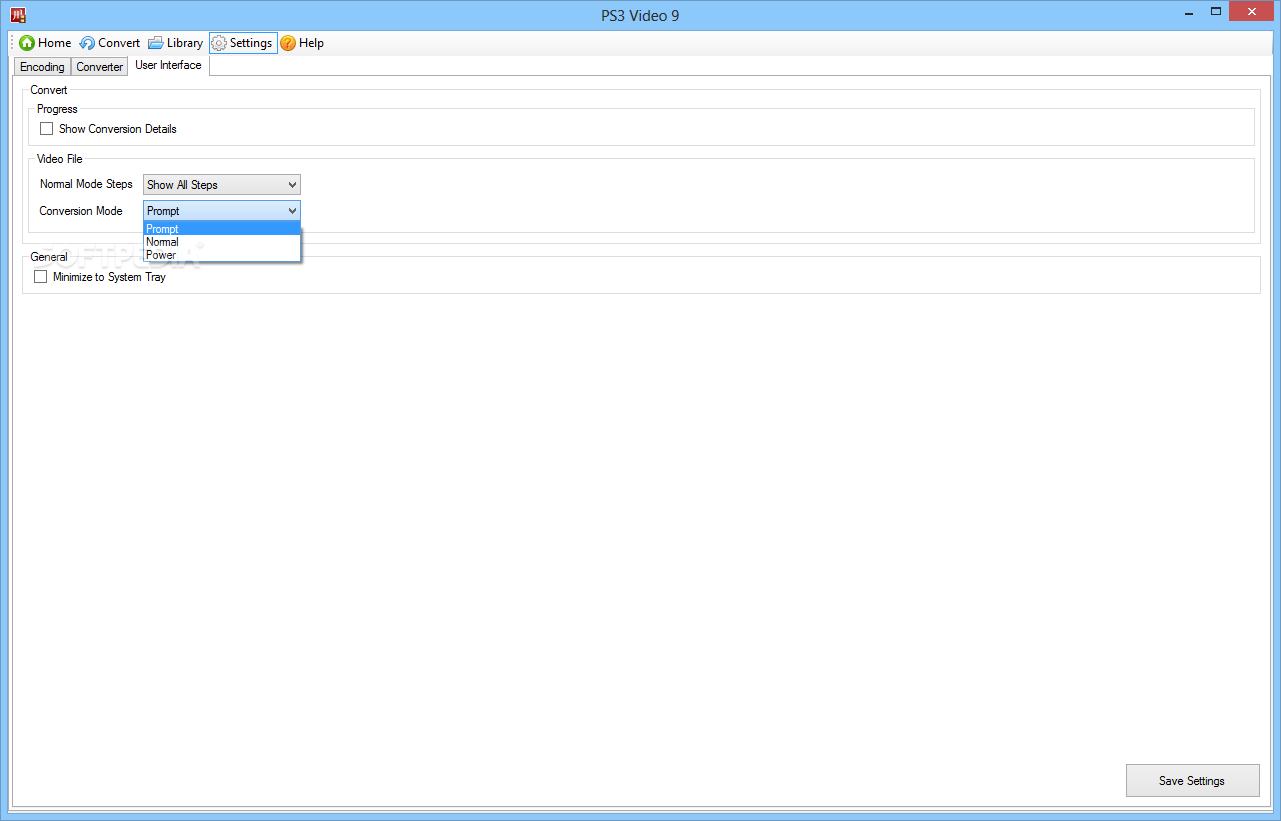Image resolution: width=1281 pixels, height=821 pixels.
Task: Click the blue Convert arrows icon
Action: pyautogui.click(x=87, y=43)
